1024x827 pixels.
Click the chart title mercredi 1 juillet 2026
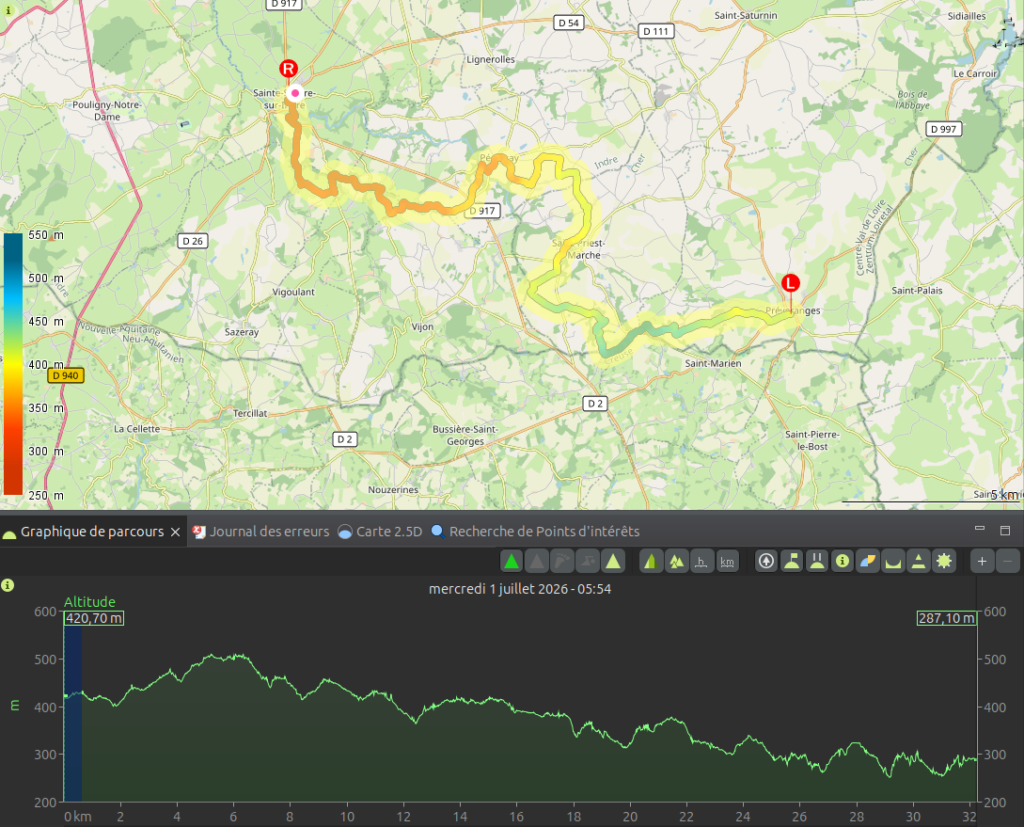coord(520,589)
